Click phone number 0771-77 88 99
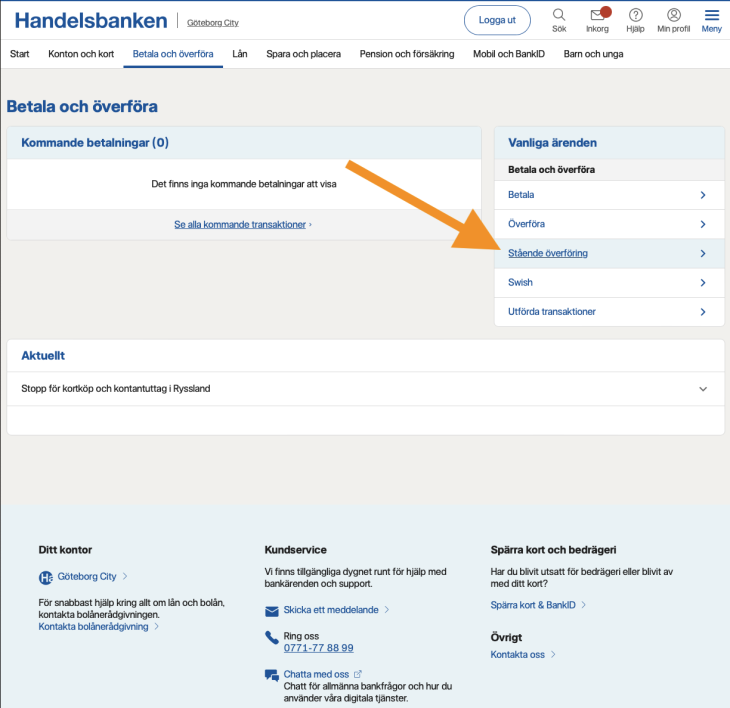 tap(318, 648)
